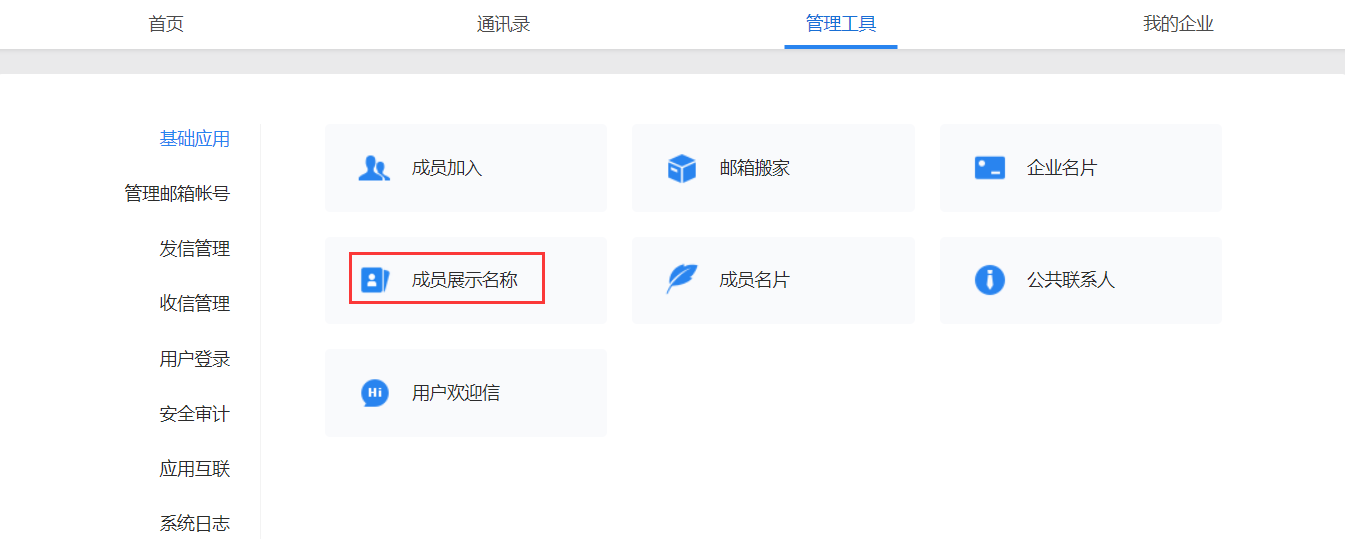The height and width of the screenshot is (548, 1345).
Task: Open 应用互联 from the sidebar
Action: 195,468
